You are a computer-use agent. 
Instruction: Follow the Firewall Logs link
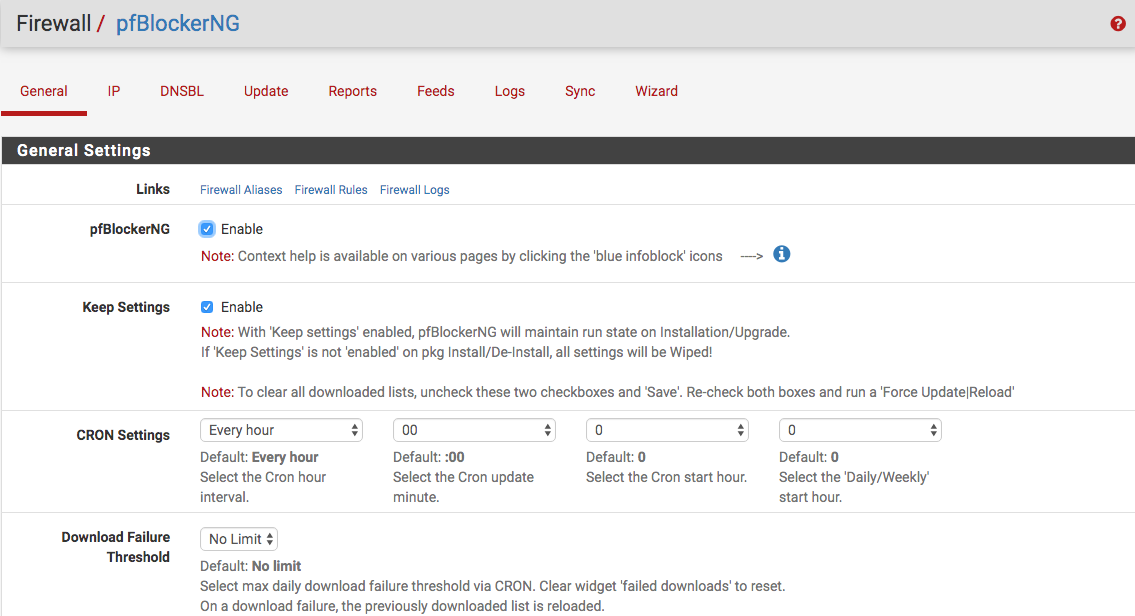click(x=415, y=190)
